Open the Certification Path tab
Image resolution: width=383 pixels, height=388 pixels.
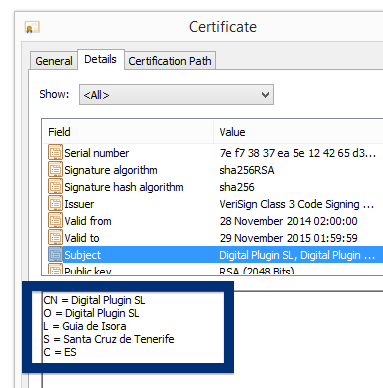170,61
